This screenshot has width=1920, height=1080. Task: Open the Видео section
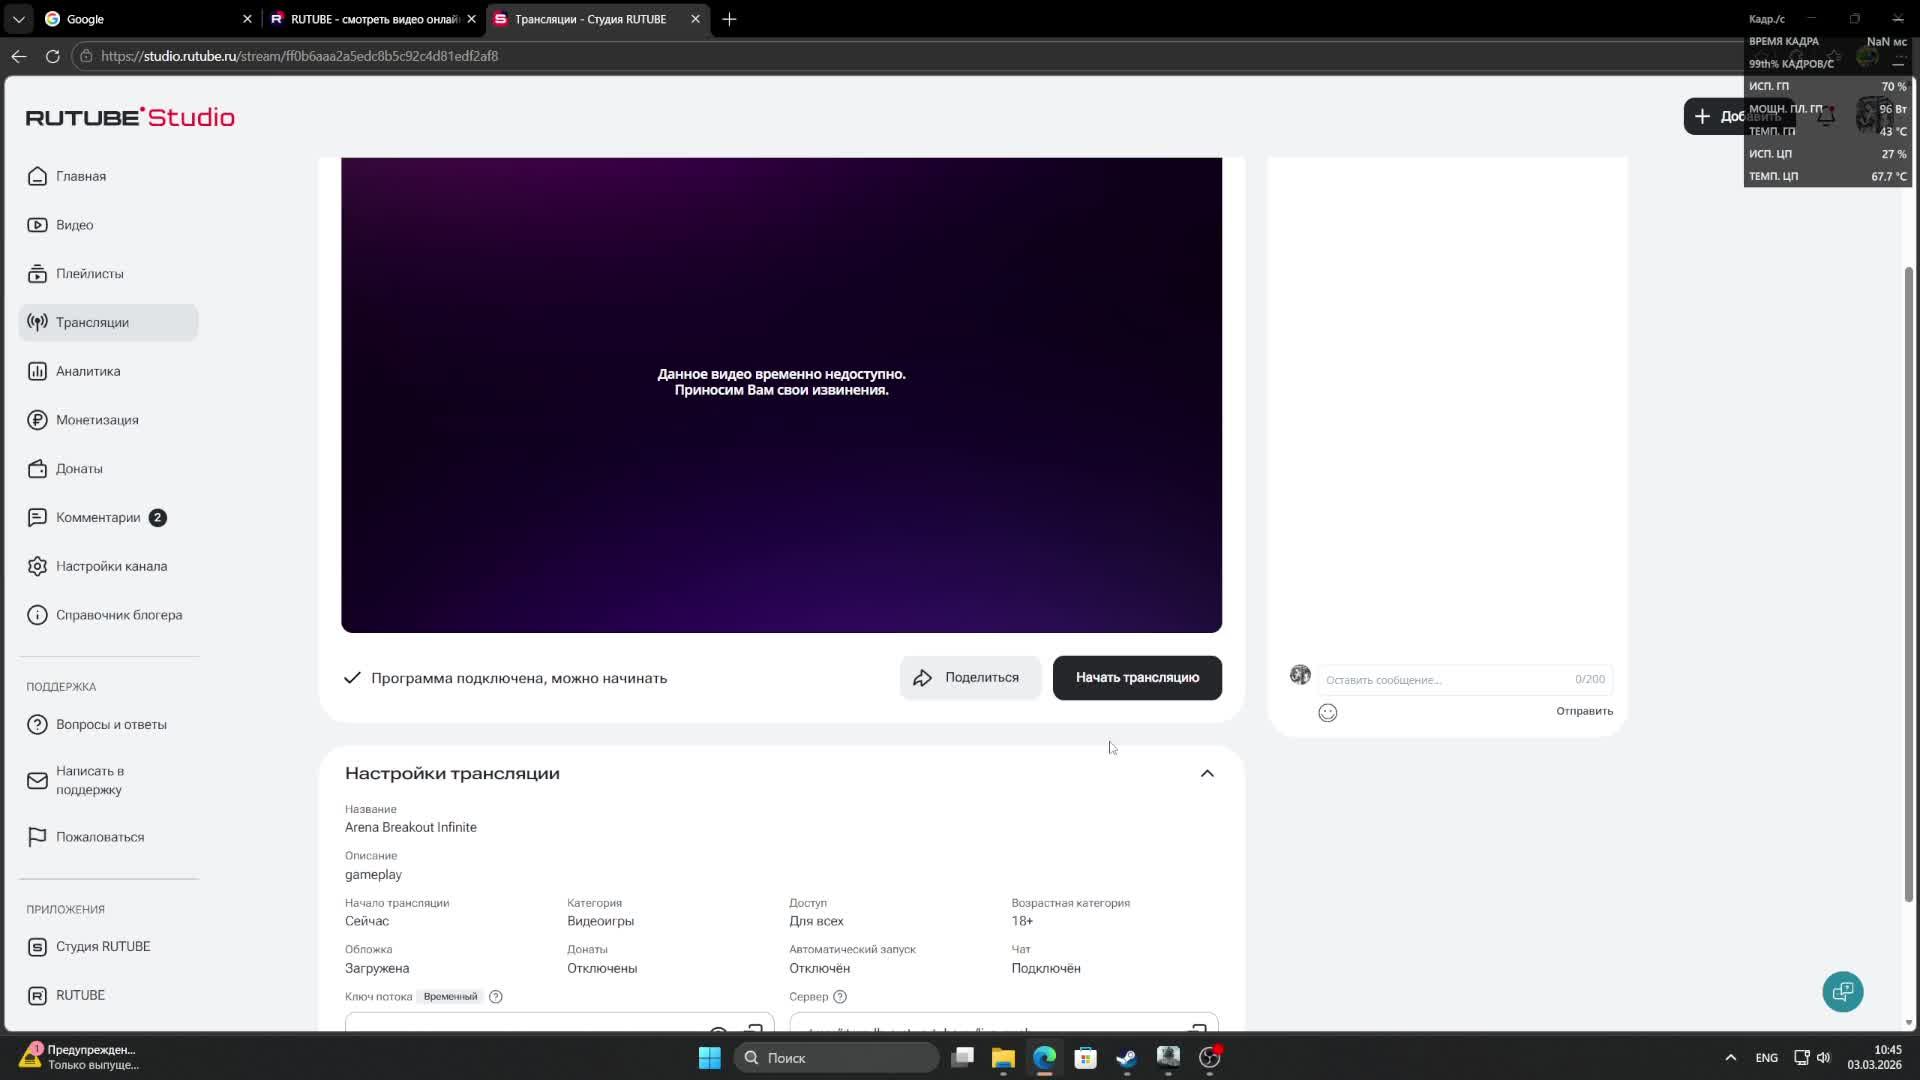click(74, 225)
